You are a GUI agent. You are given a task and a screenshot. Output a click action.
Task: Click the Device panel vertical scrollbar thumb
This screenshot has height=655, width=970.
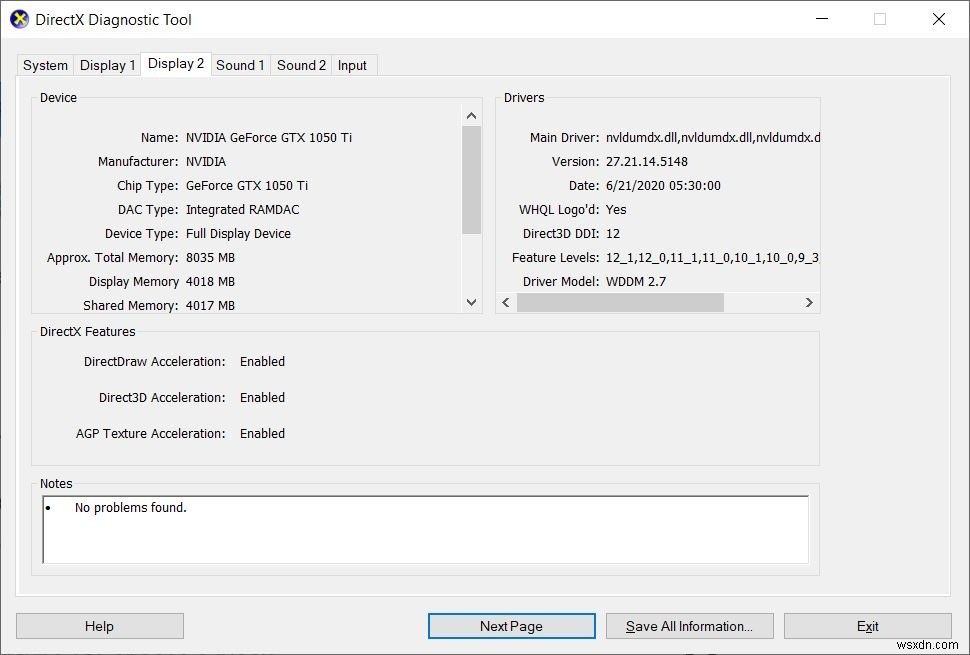pyautogui.click(x=470, y=180)
